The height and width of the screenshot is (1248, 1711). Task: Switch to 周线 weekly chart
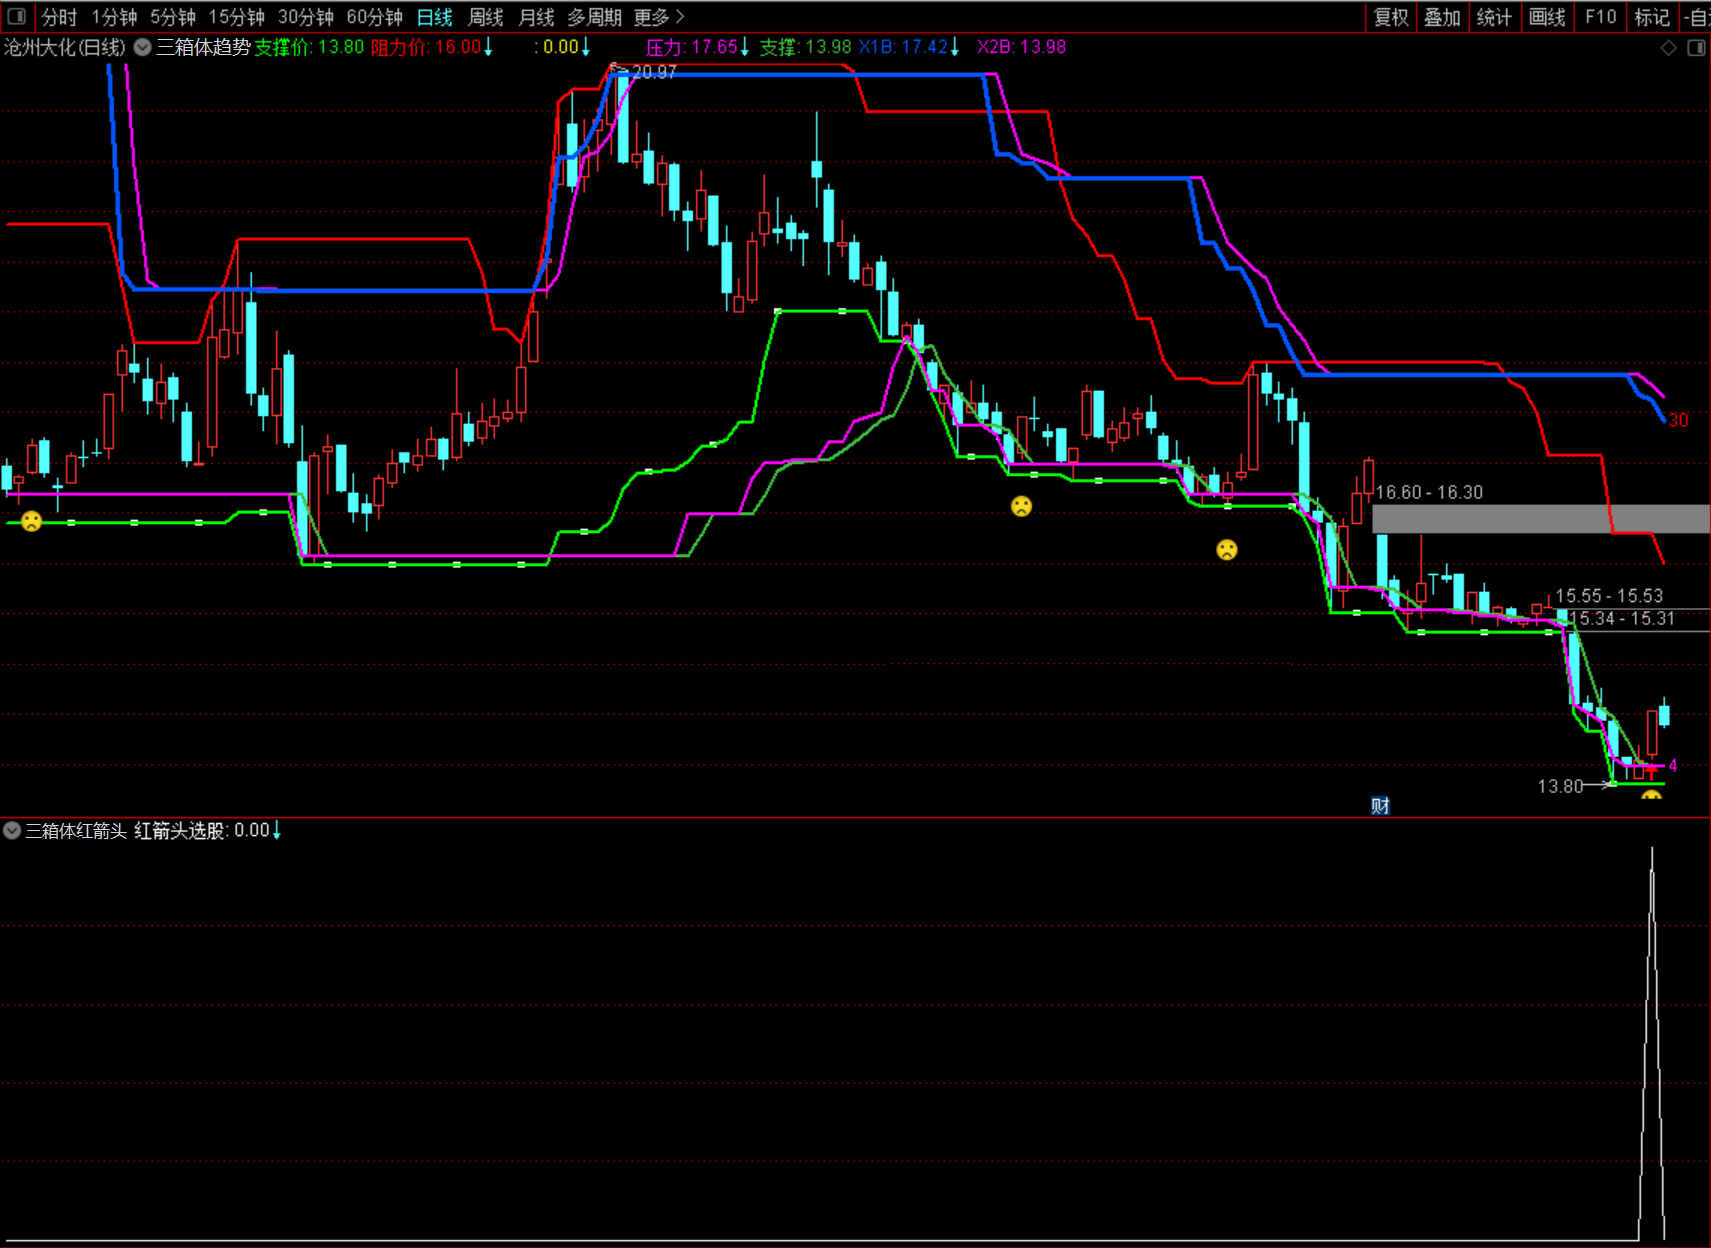(x=486, y=17)
